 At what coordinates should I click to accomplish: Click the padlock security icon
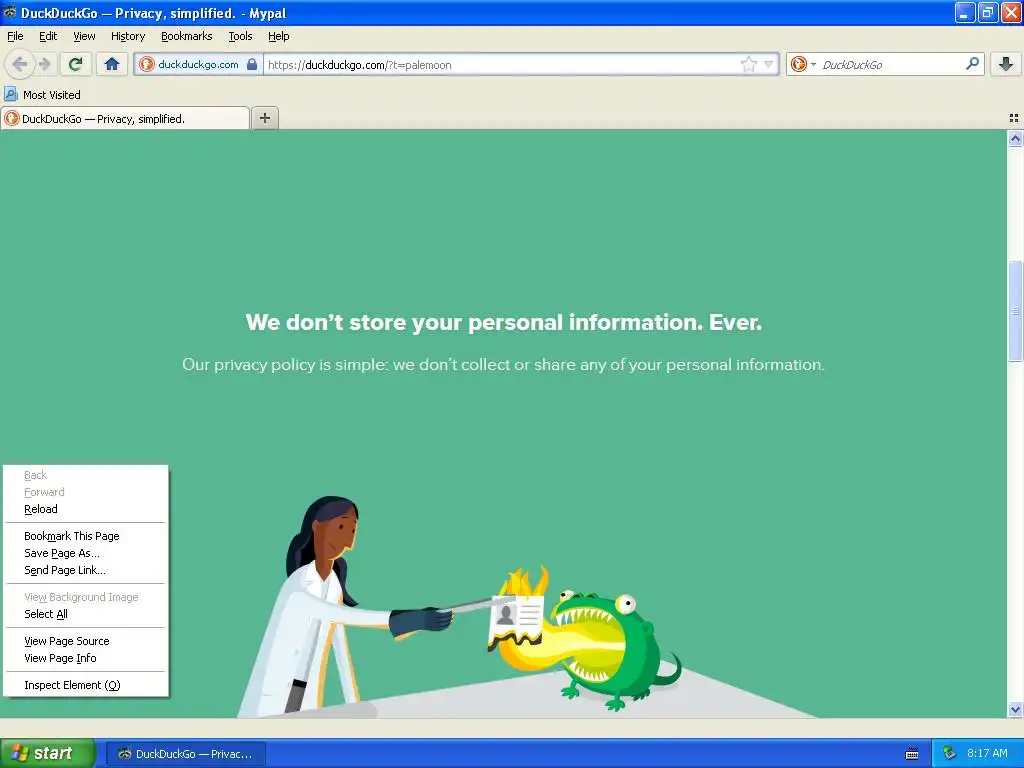pos(251,64)
